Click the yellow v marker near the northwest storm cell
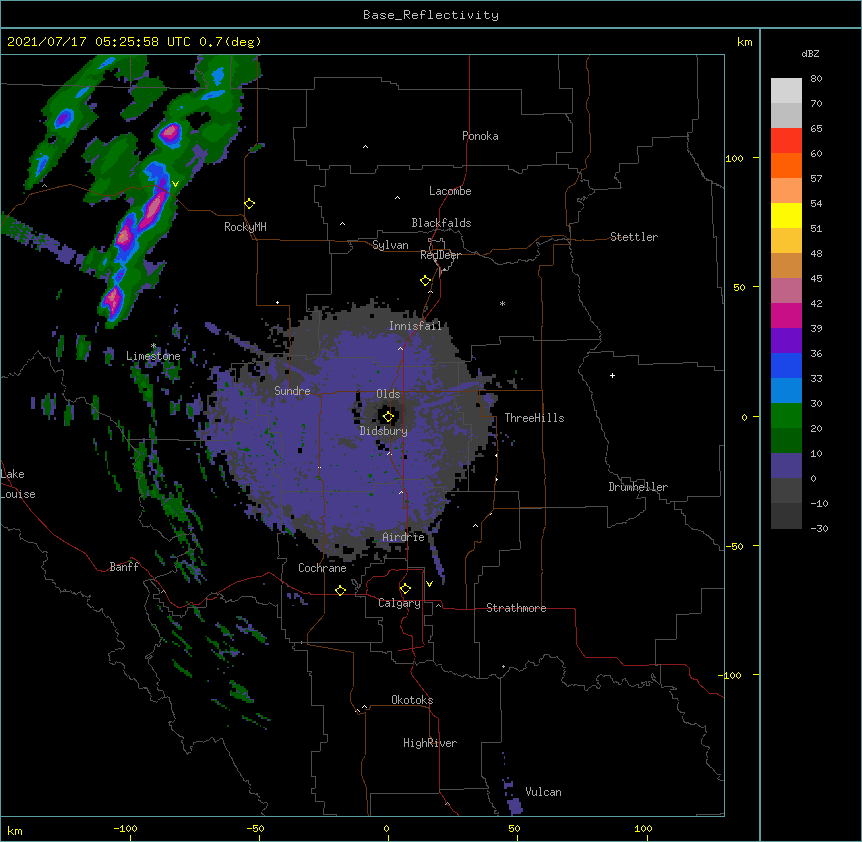862x842 pixels. [175, 184]
